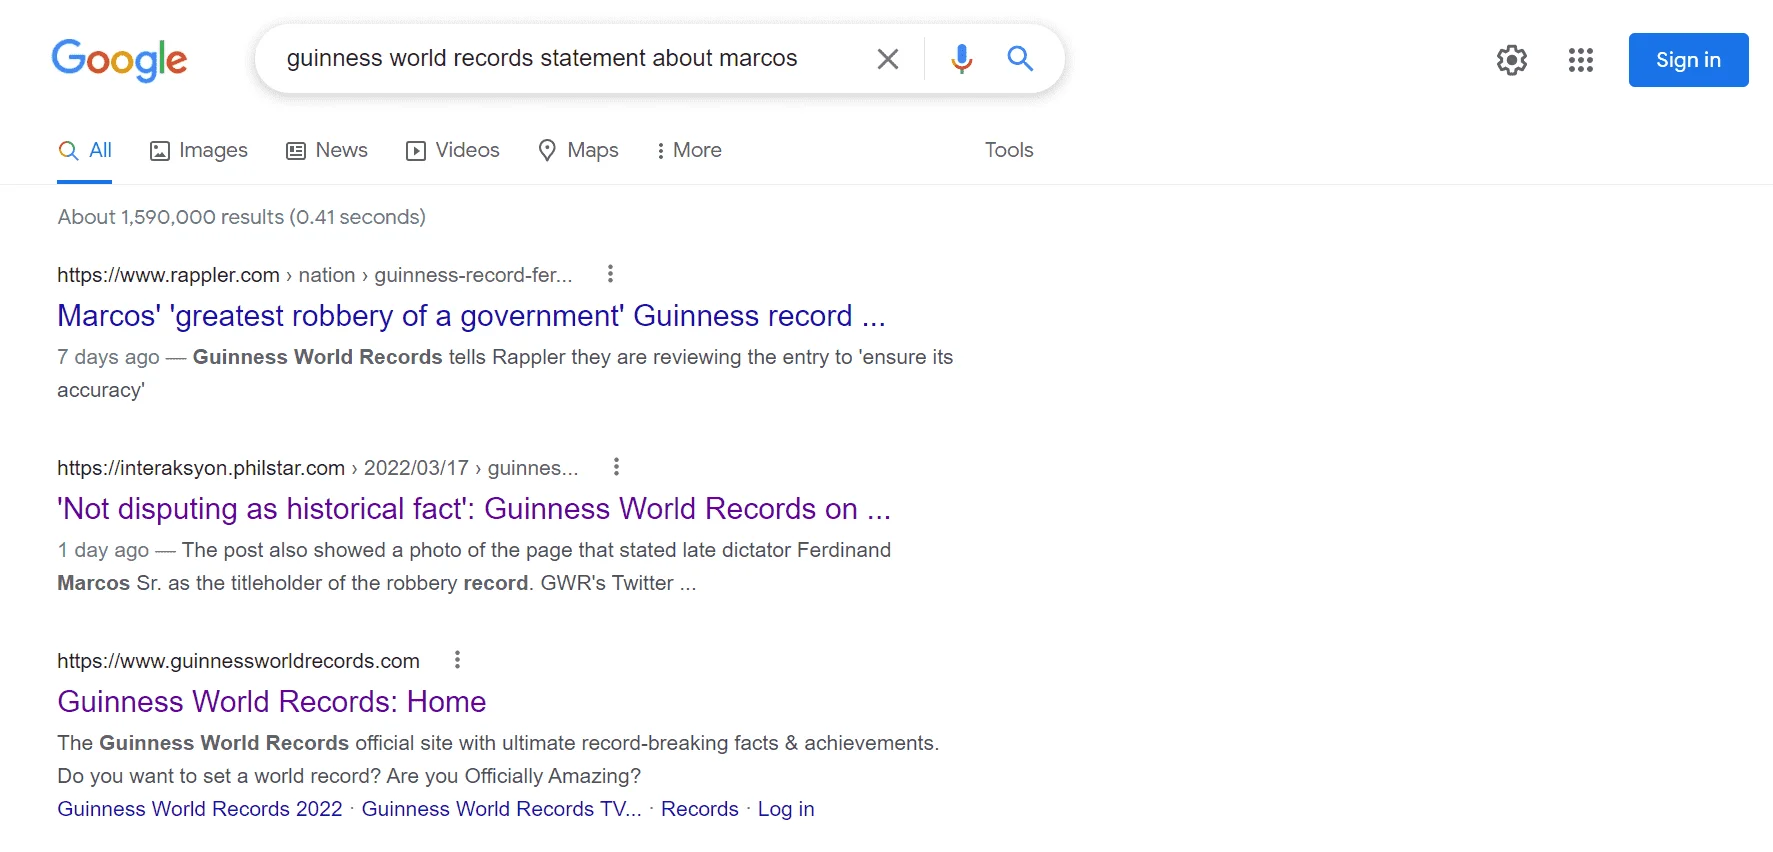Screen dimensions: 1773x852
Task: Open search Tools options
Action: [1009, 150]
